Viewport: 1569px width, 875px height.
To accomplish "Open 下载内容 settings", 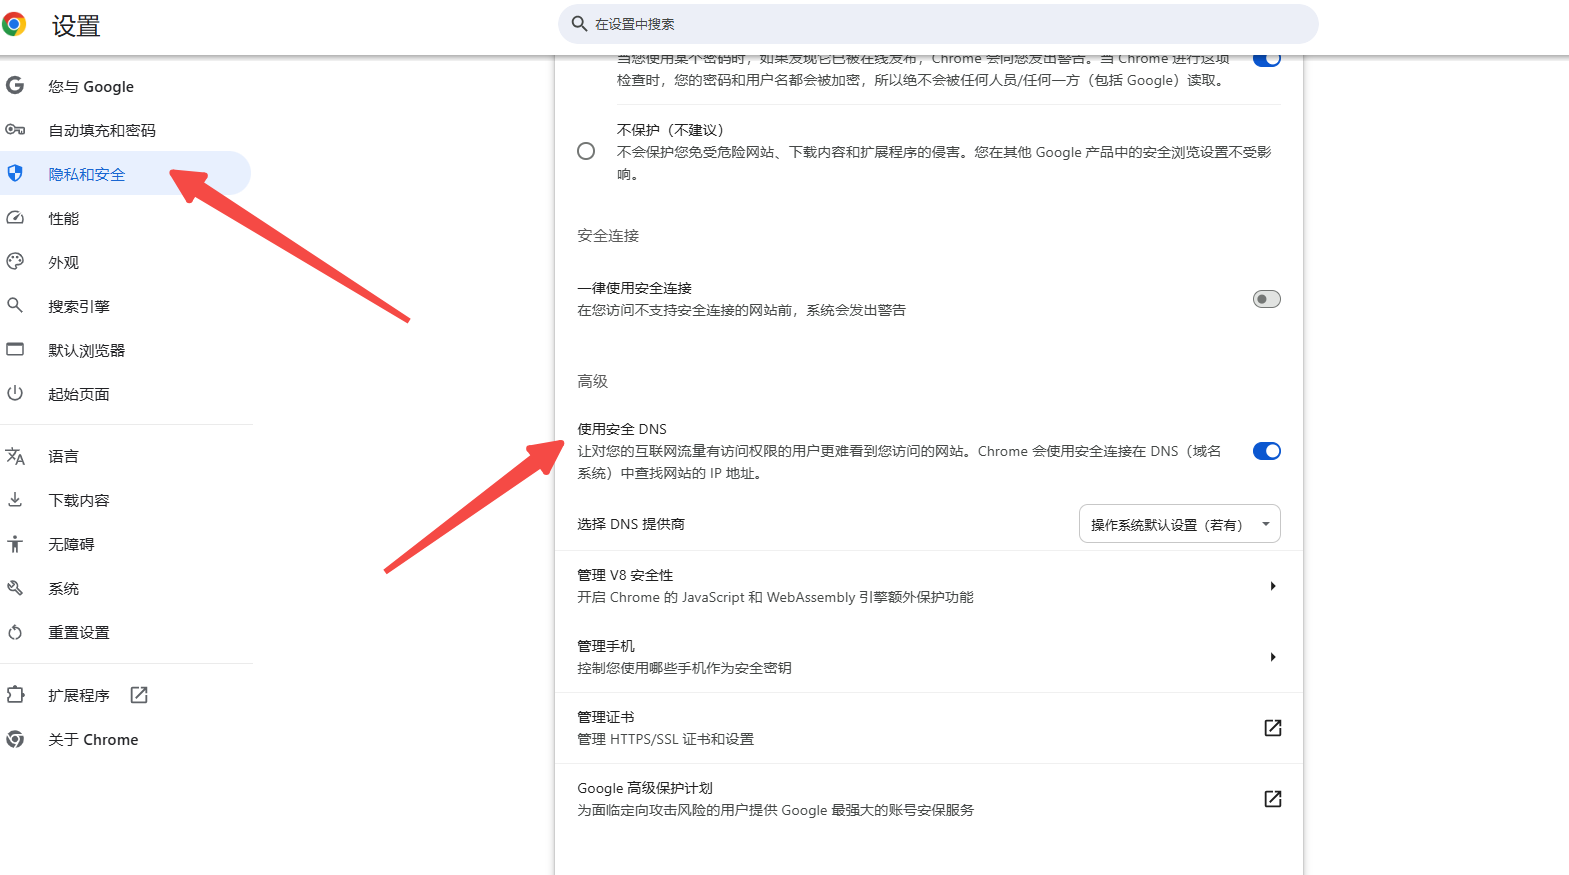I will click(125, 500).
